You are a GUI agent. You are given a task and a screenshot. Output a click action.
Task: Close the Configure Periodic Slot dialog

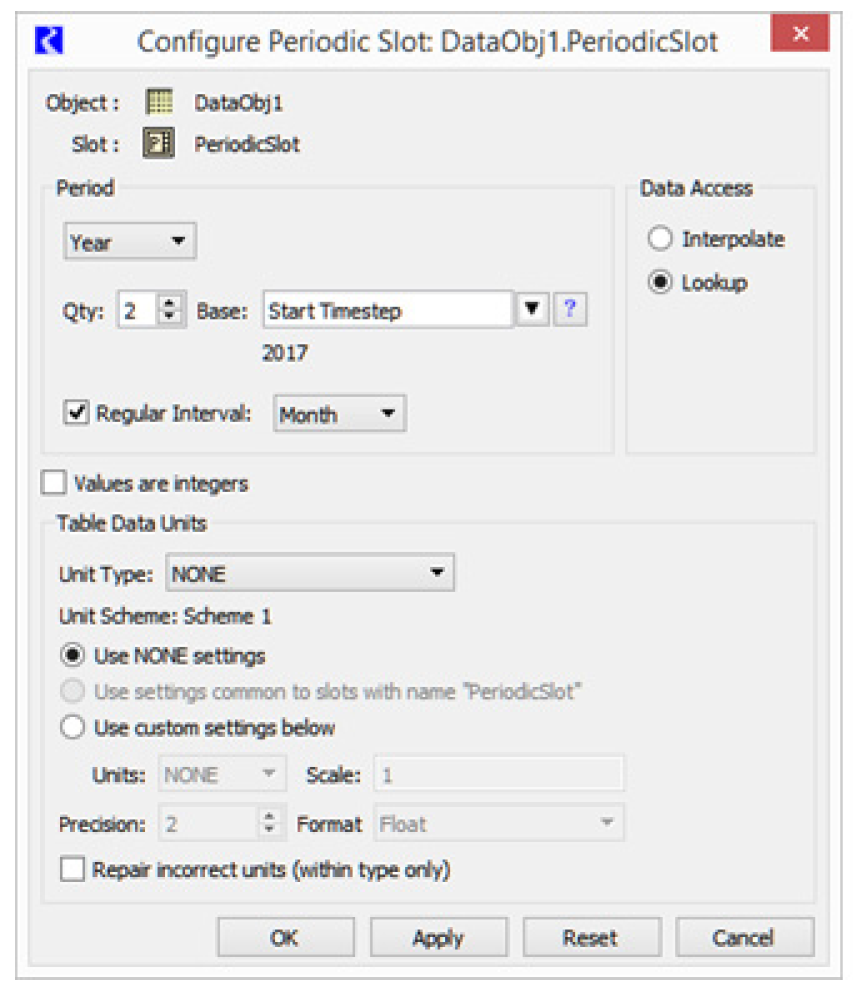click(x=800, y=34)
